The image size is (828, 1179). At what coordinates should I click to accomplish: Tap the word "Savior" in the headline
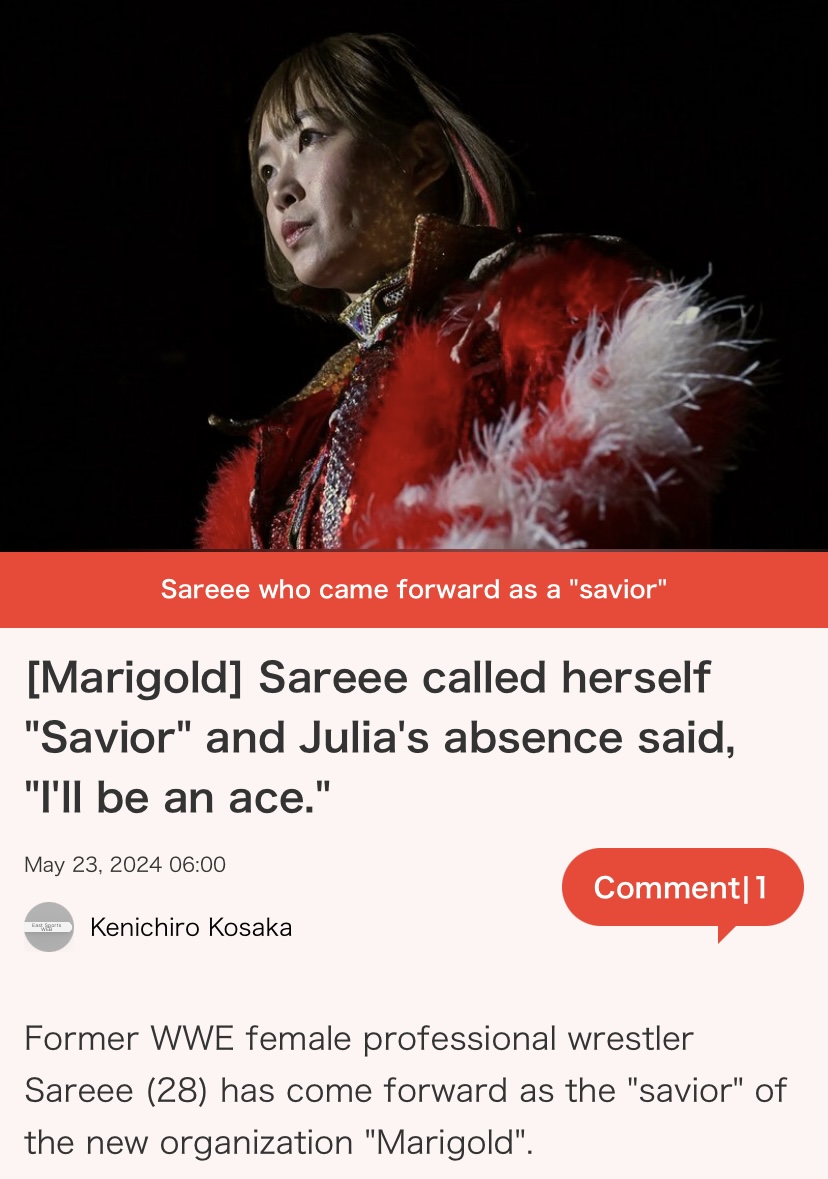pyautogui.click(x=108, y=738)
